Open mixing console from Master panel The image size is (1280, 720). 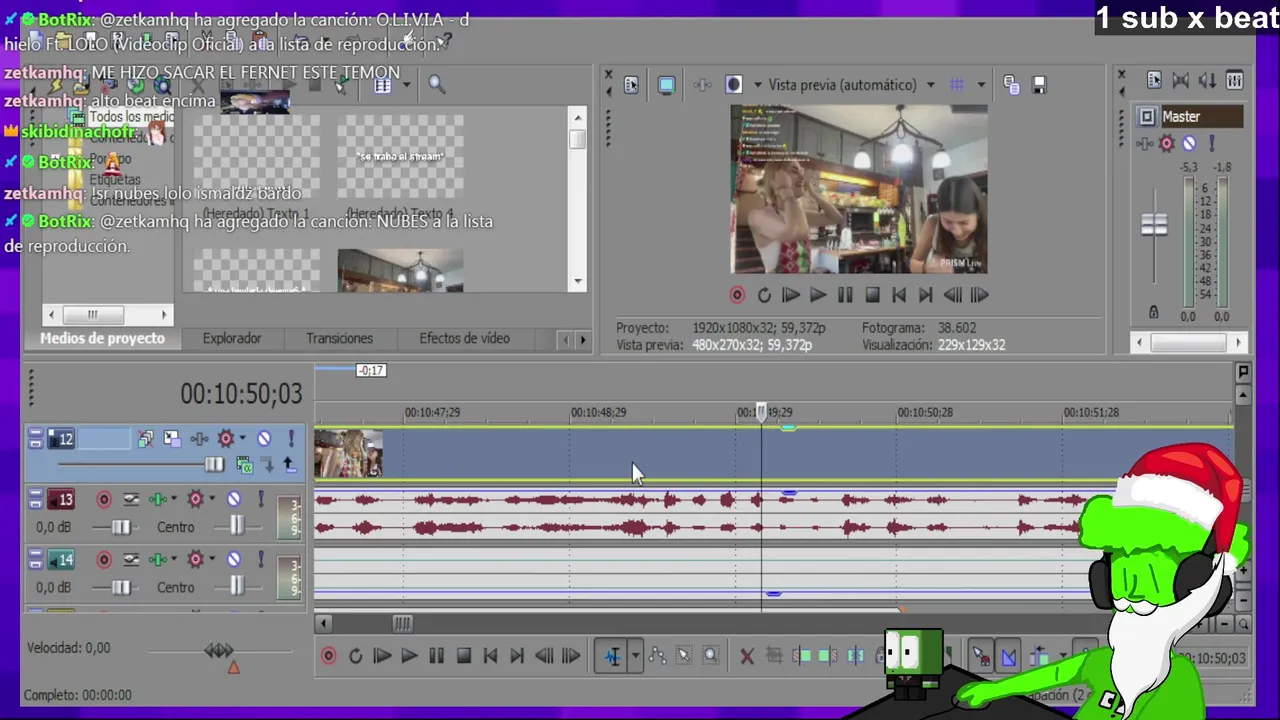[x=1235, y=81]
